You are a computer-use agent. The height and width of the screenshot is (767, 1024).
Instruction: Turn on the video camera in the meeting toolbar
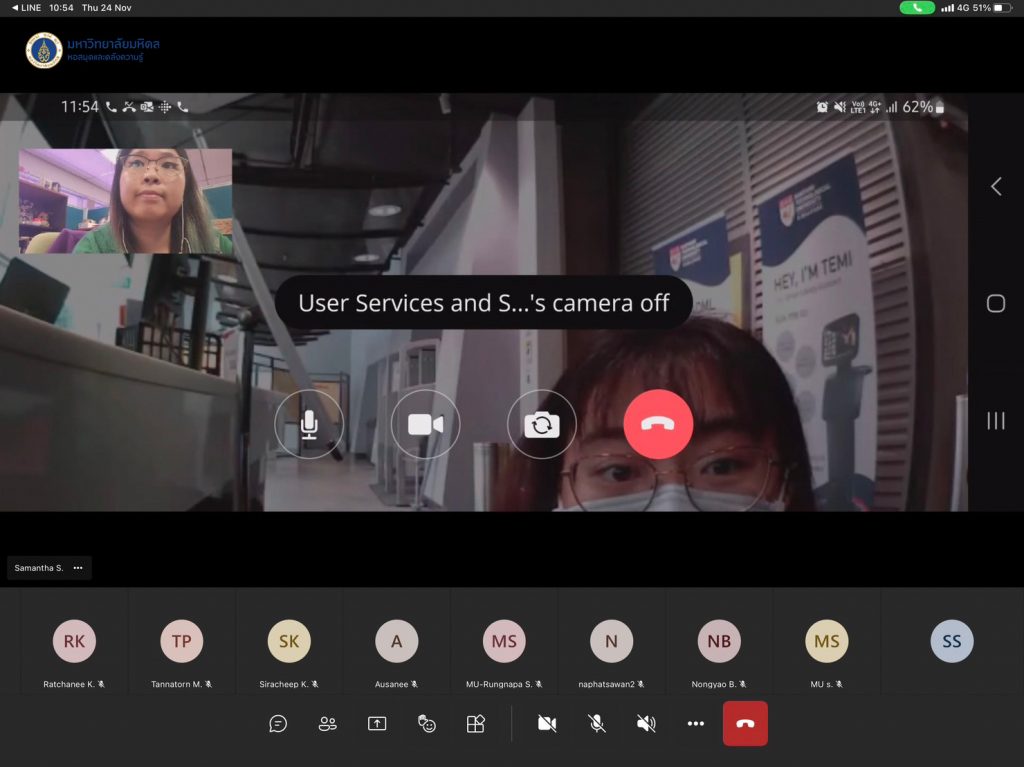[547, 724]
